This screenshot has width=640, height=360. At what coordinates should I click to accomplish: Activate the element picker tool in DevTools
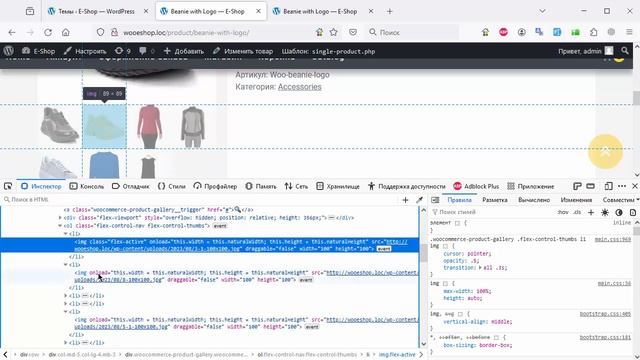pos(8,186)
